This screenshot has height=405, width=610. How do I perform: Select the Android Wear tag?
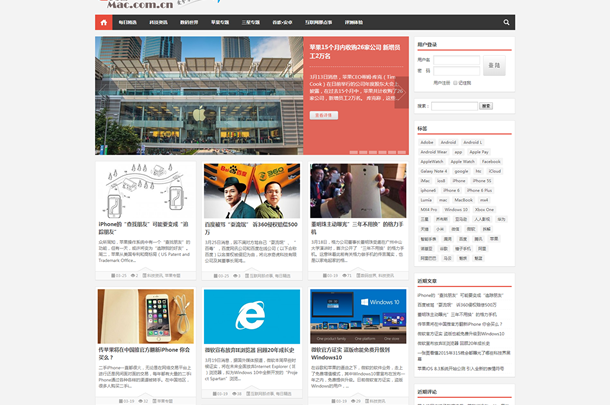point(433,152)
